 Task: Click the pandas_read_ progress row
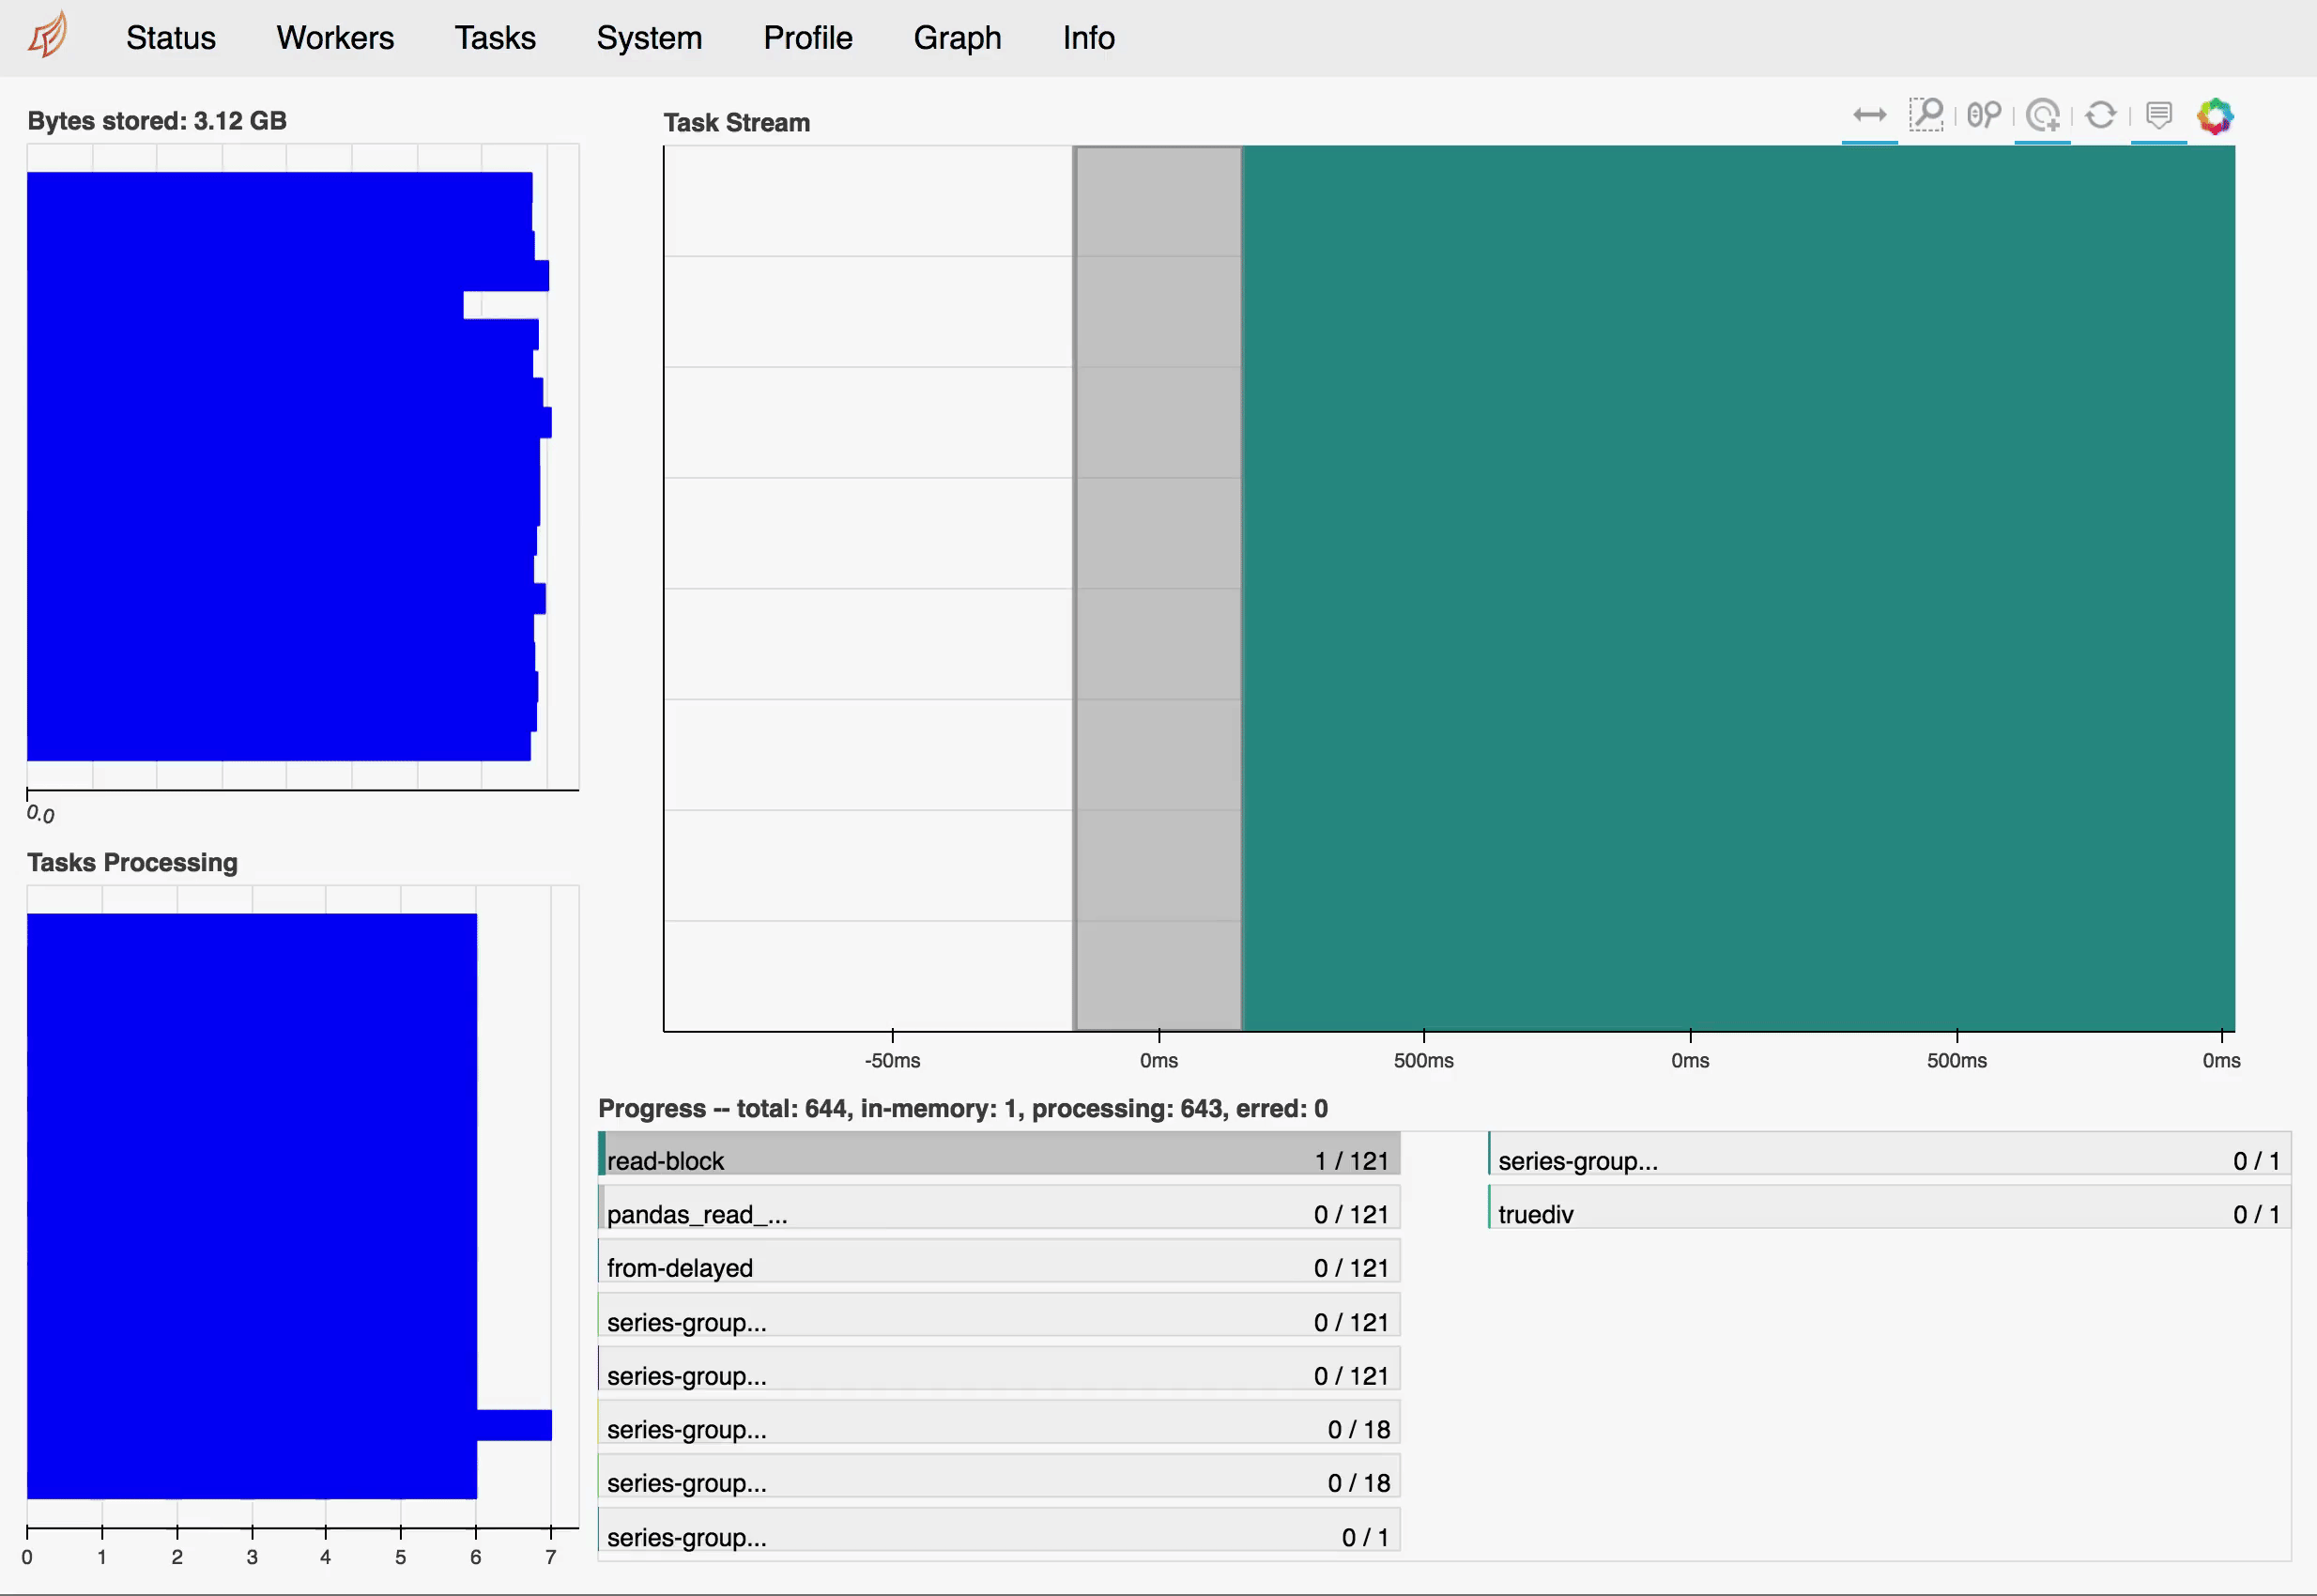coord(998,1209)
